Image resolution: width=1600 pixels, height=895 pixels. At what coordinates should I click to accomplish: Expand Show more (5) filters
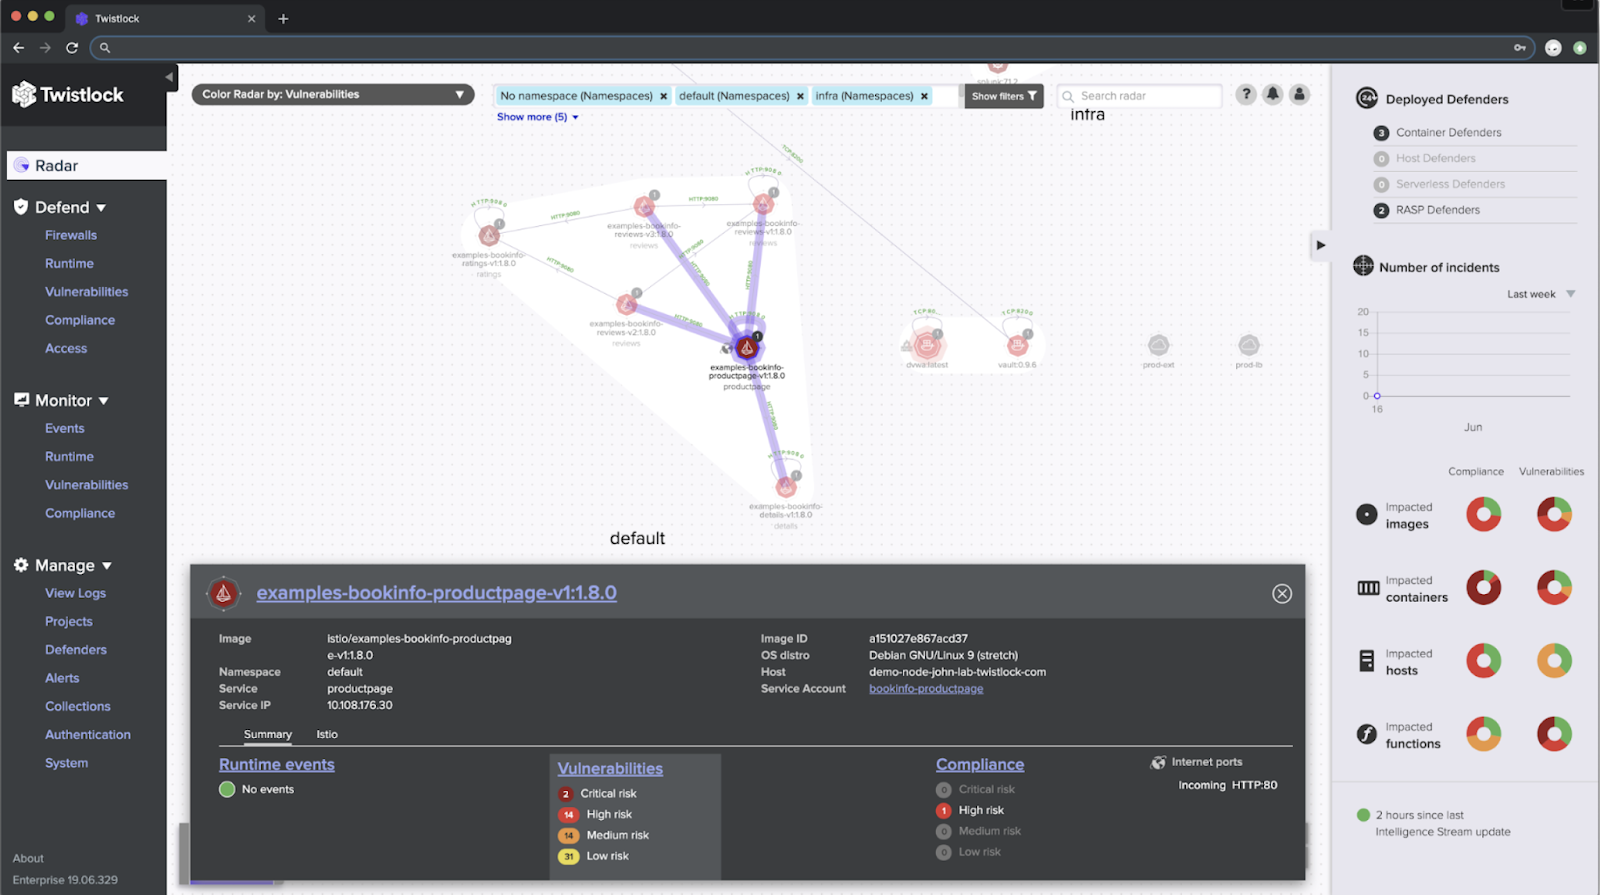pyautogui.click(x=538, y=117)
